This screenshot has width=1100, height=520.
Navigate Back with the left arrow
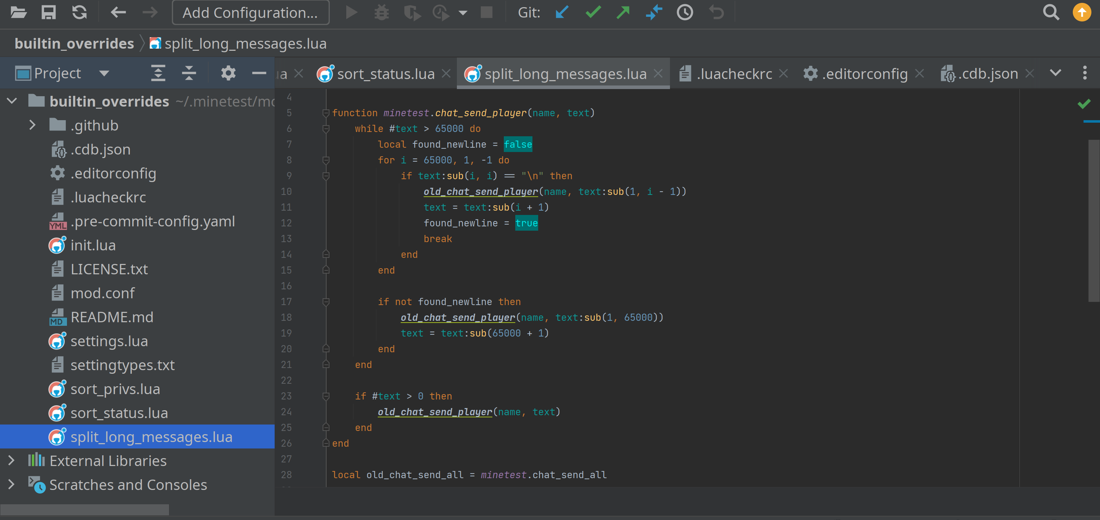(119, 12)
